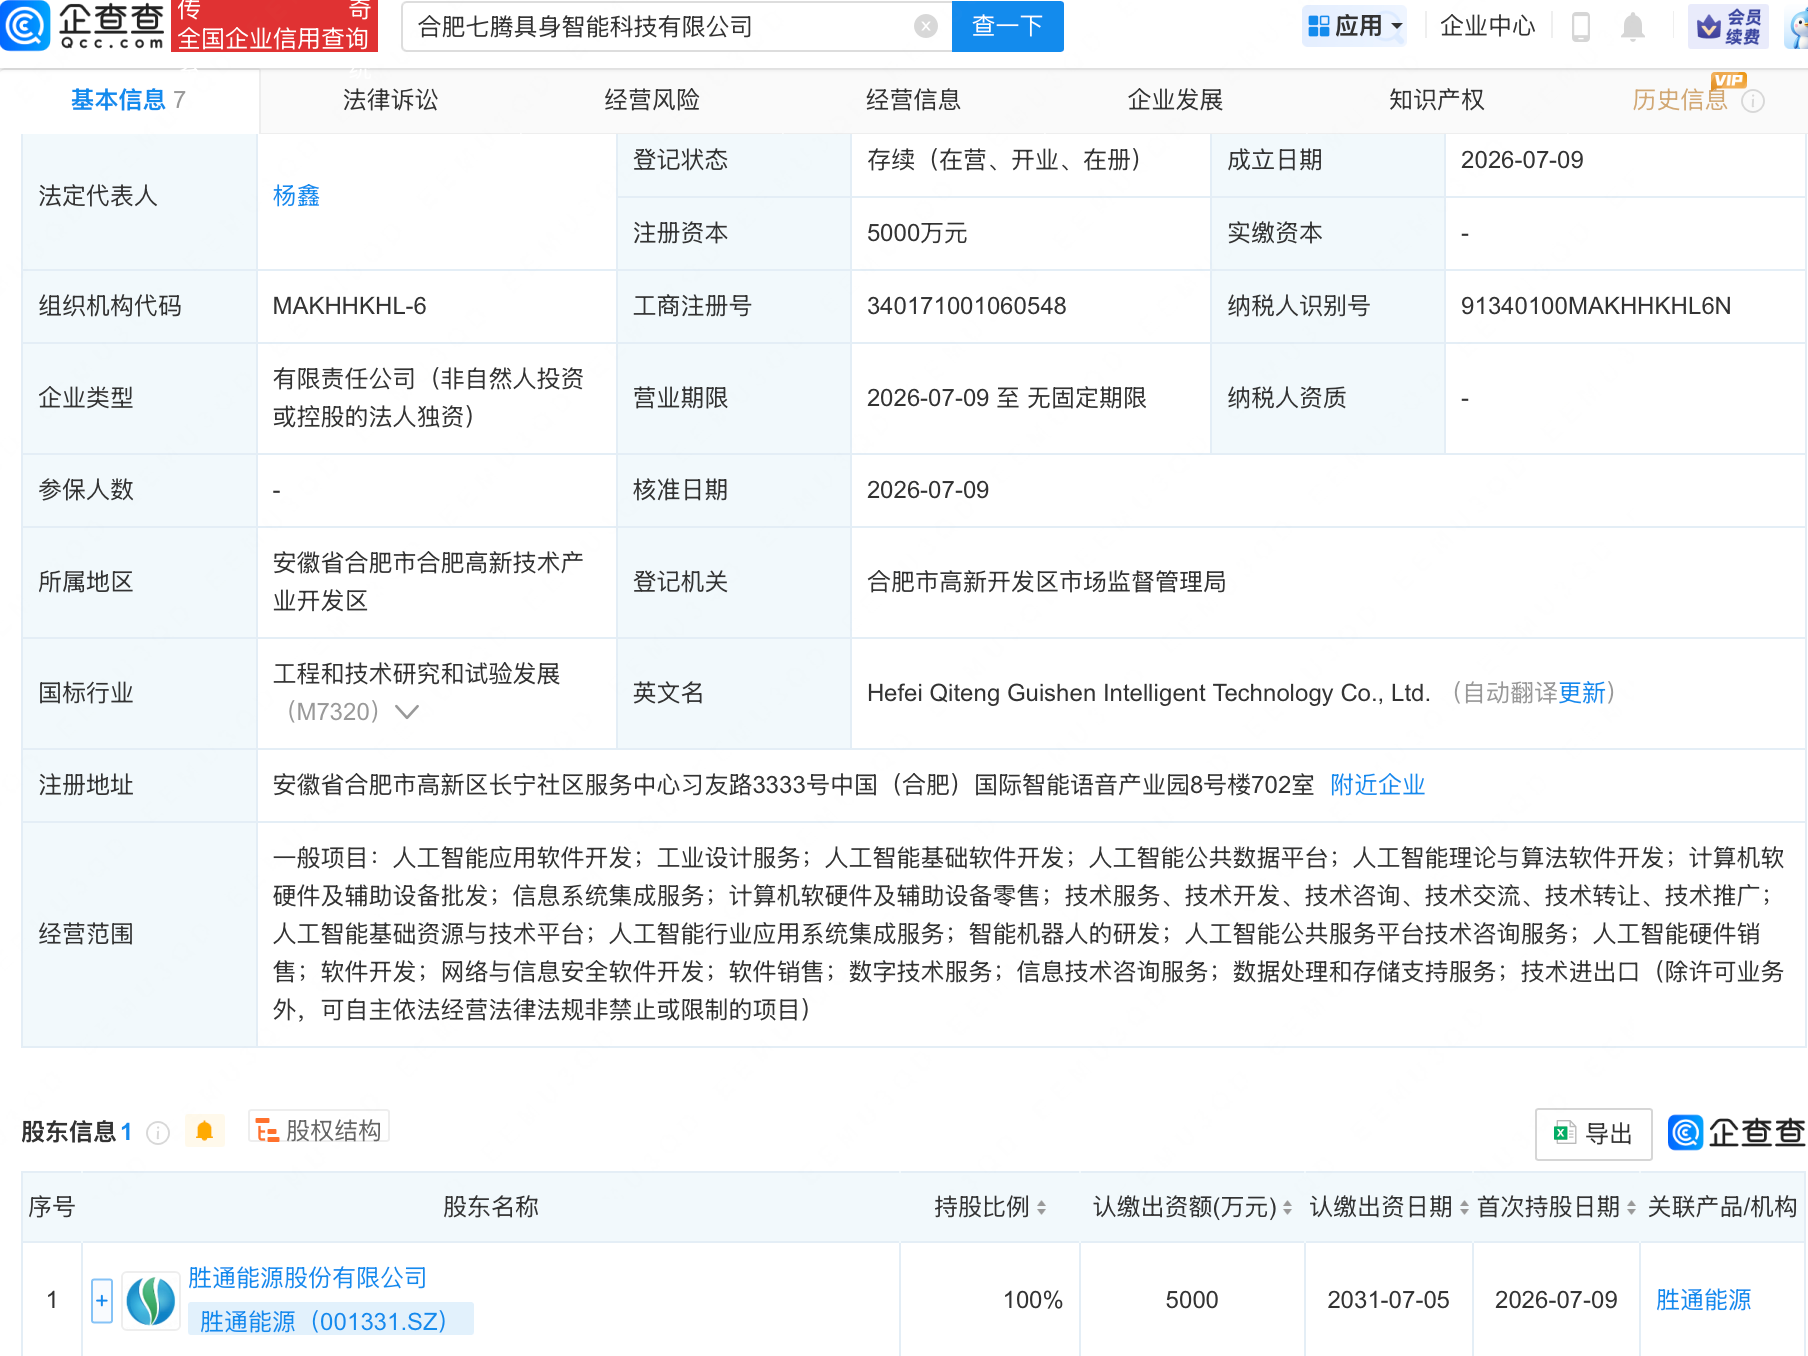The image size is (1808, 1356).
Task: Click the 2031-07-05 contribution date cell
Action: click(1388, 1300)
